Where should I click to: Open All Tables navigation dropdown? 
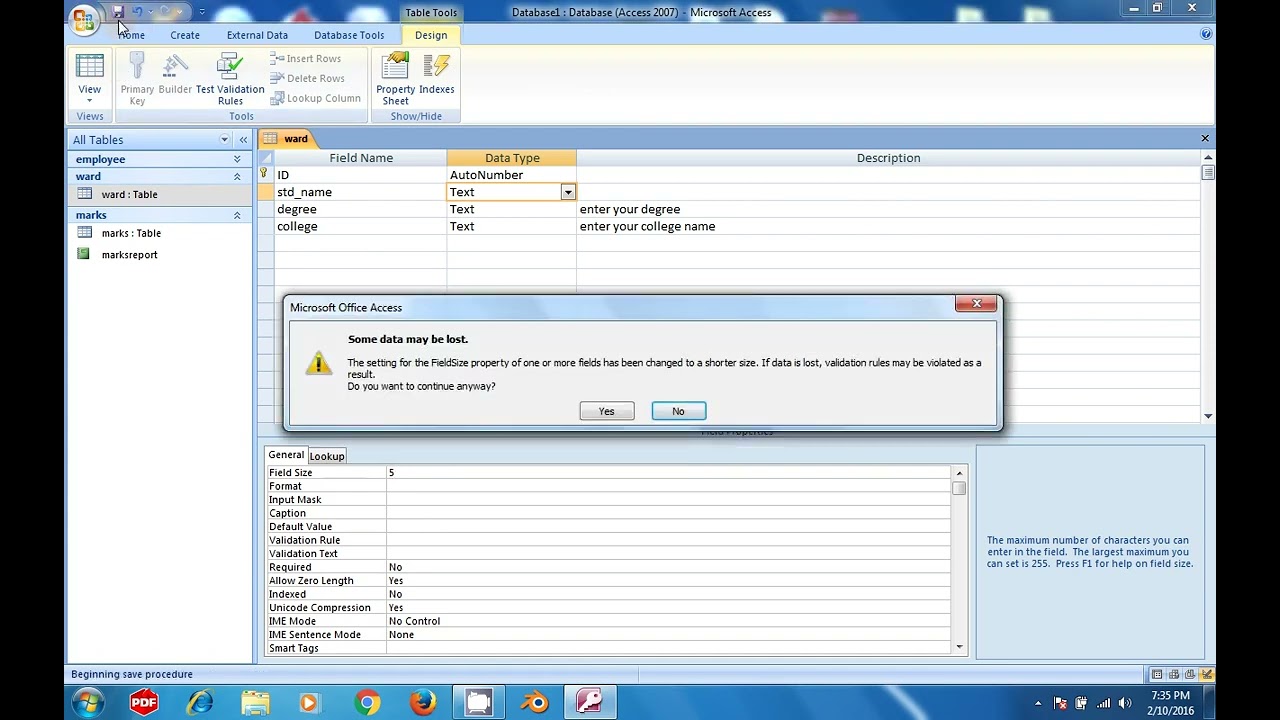pos(224,140)
